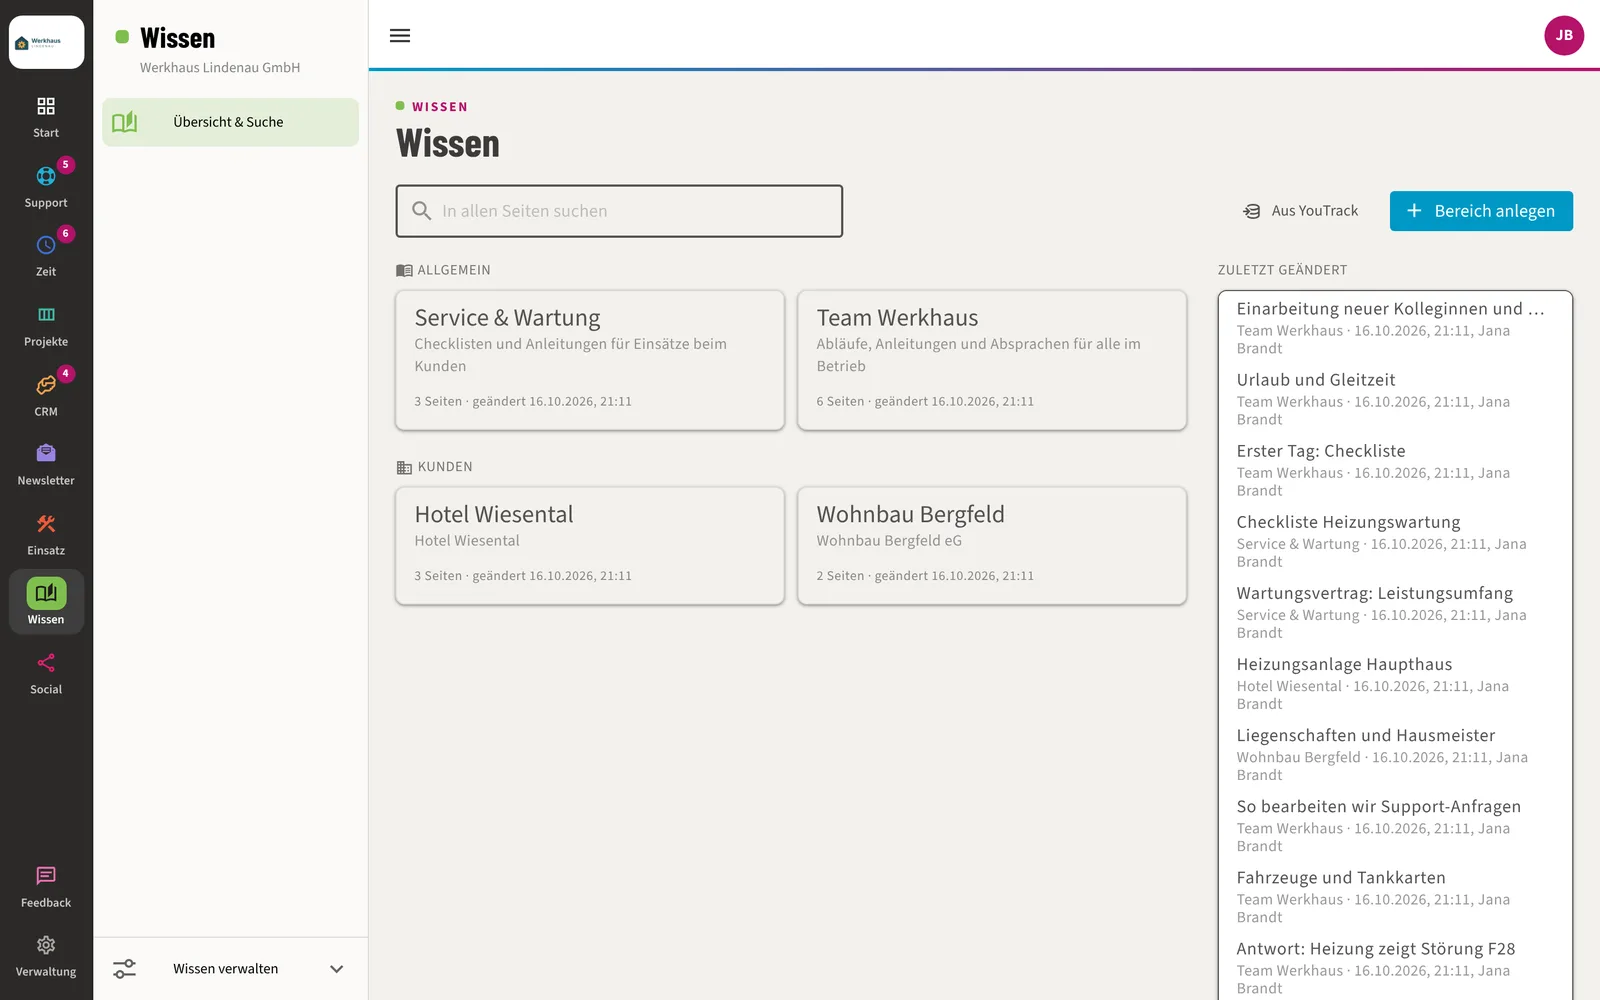Open the Einsatz tools icon
Screen dimensions: 1600x1000
pyautogui.click(x=46, y=524)
